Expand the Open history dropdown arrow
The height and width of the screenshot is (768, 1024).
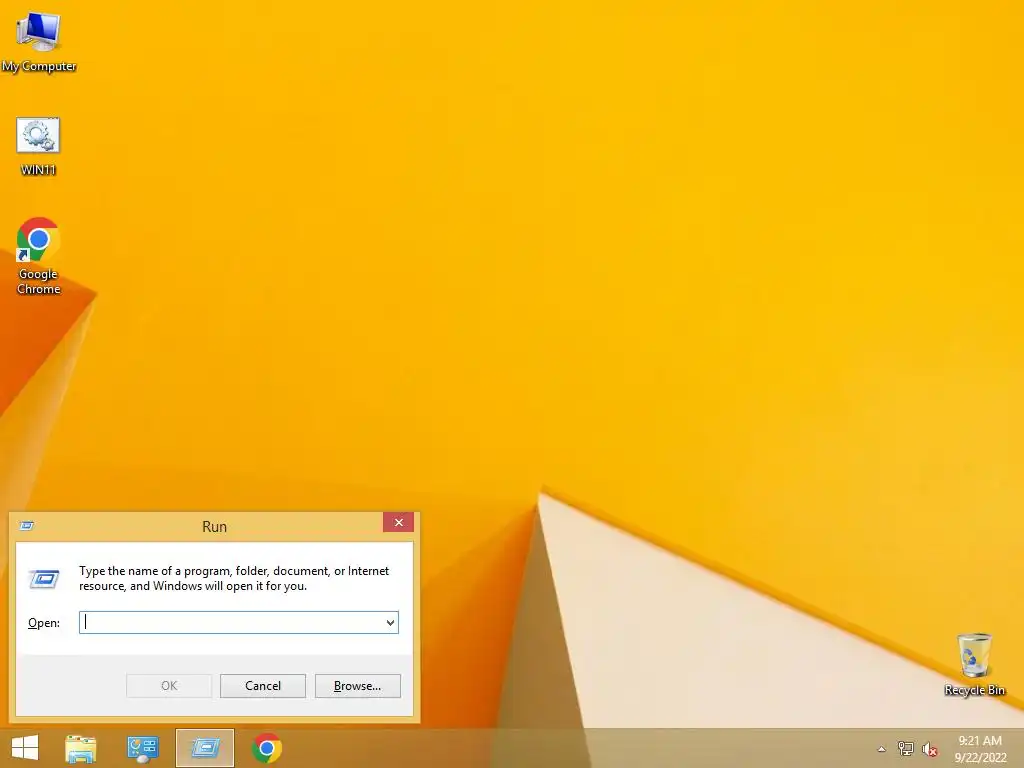391,622
